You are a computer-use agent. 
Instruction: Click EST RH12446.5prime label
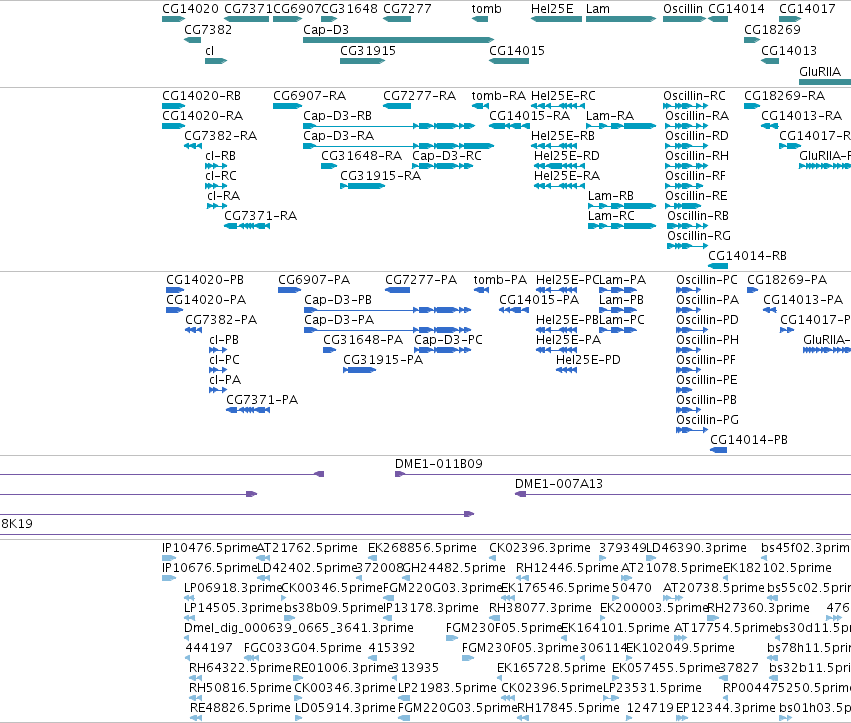pos(567,568)
